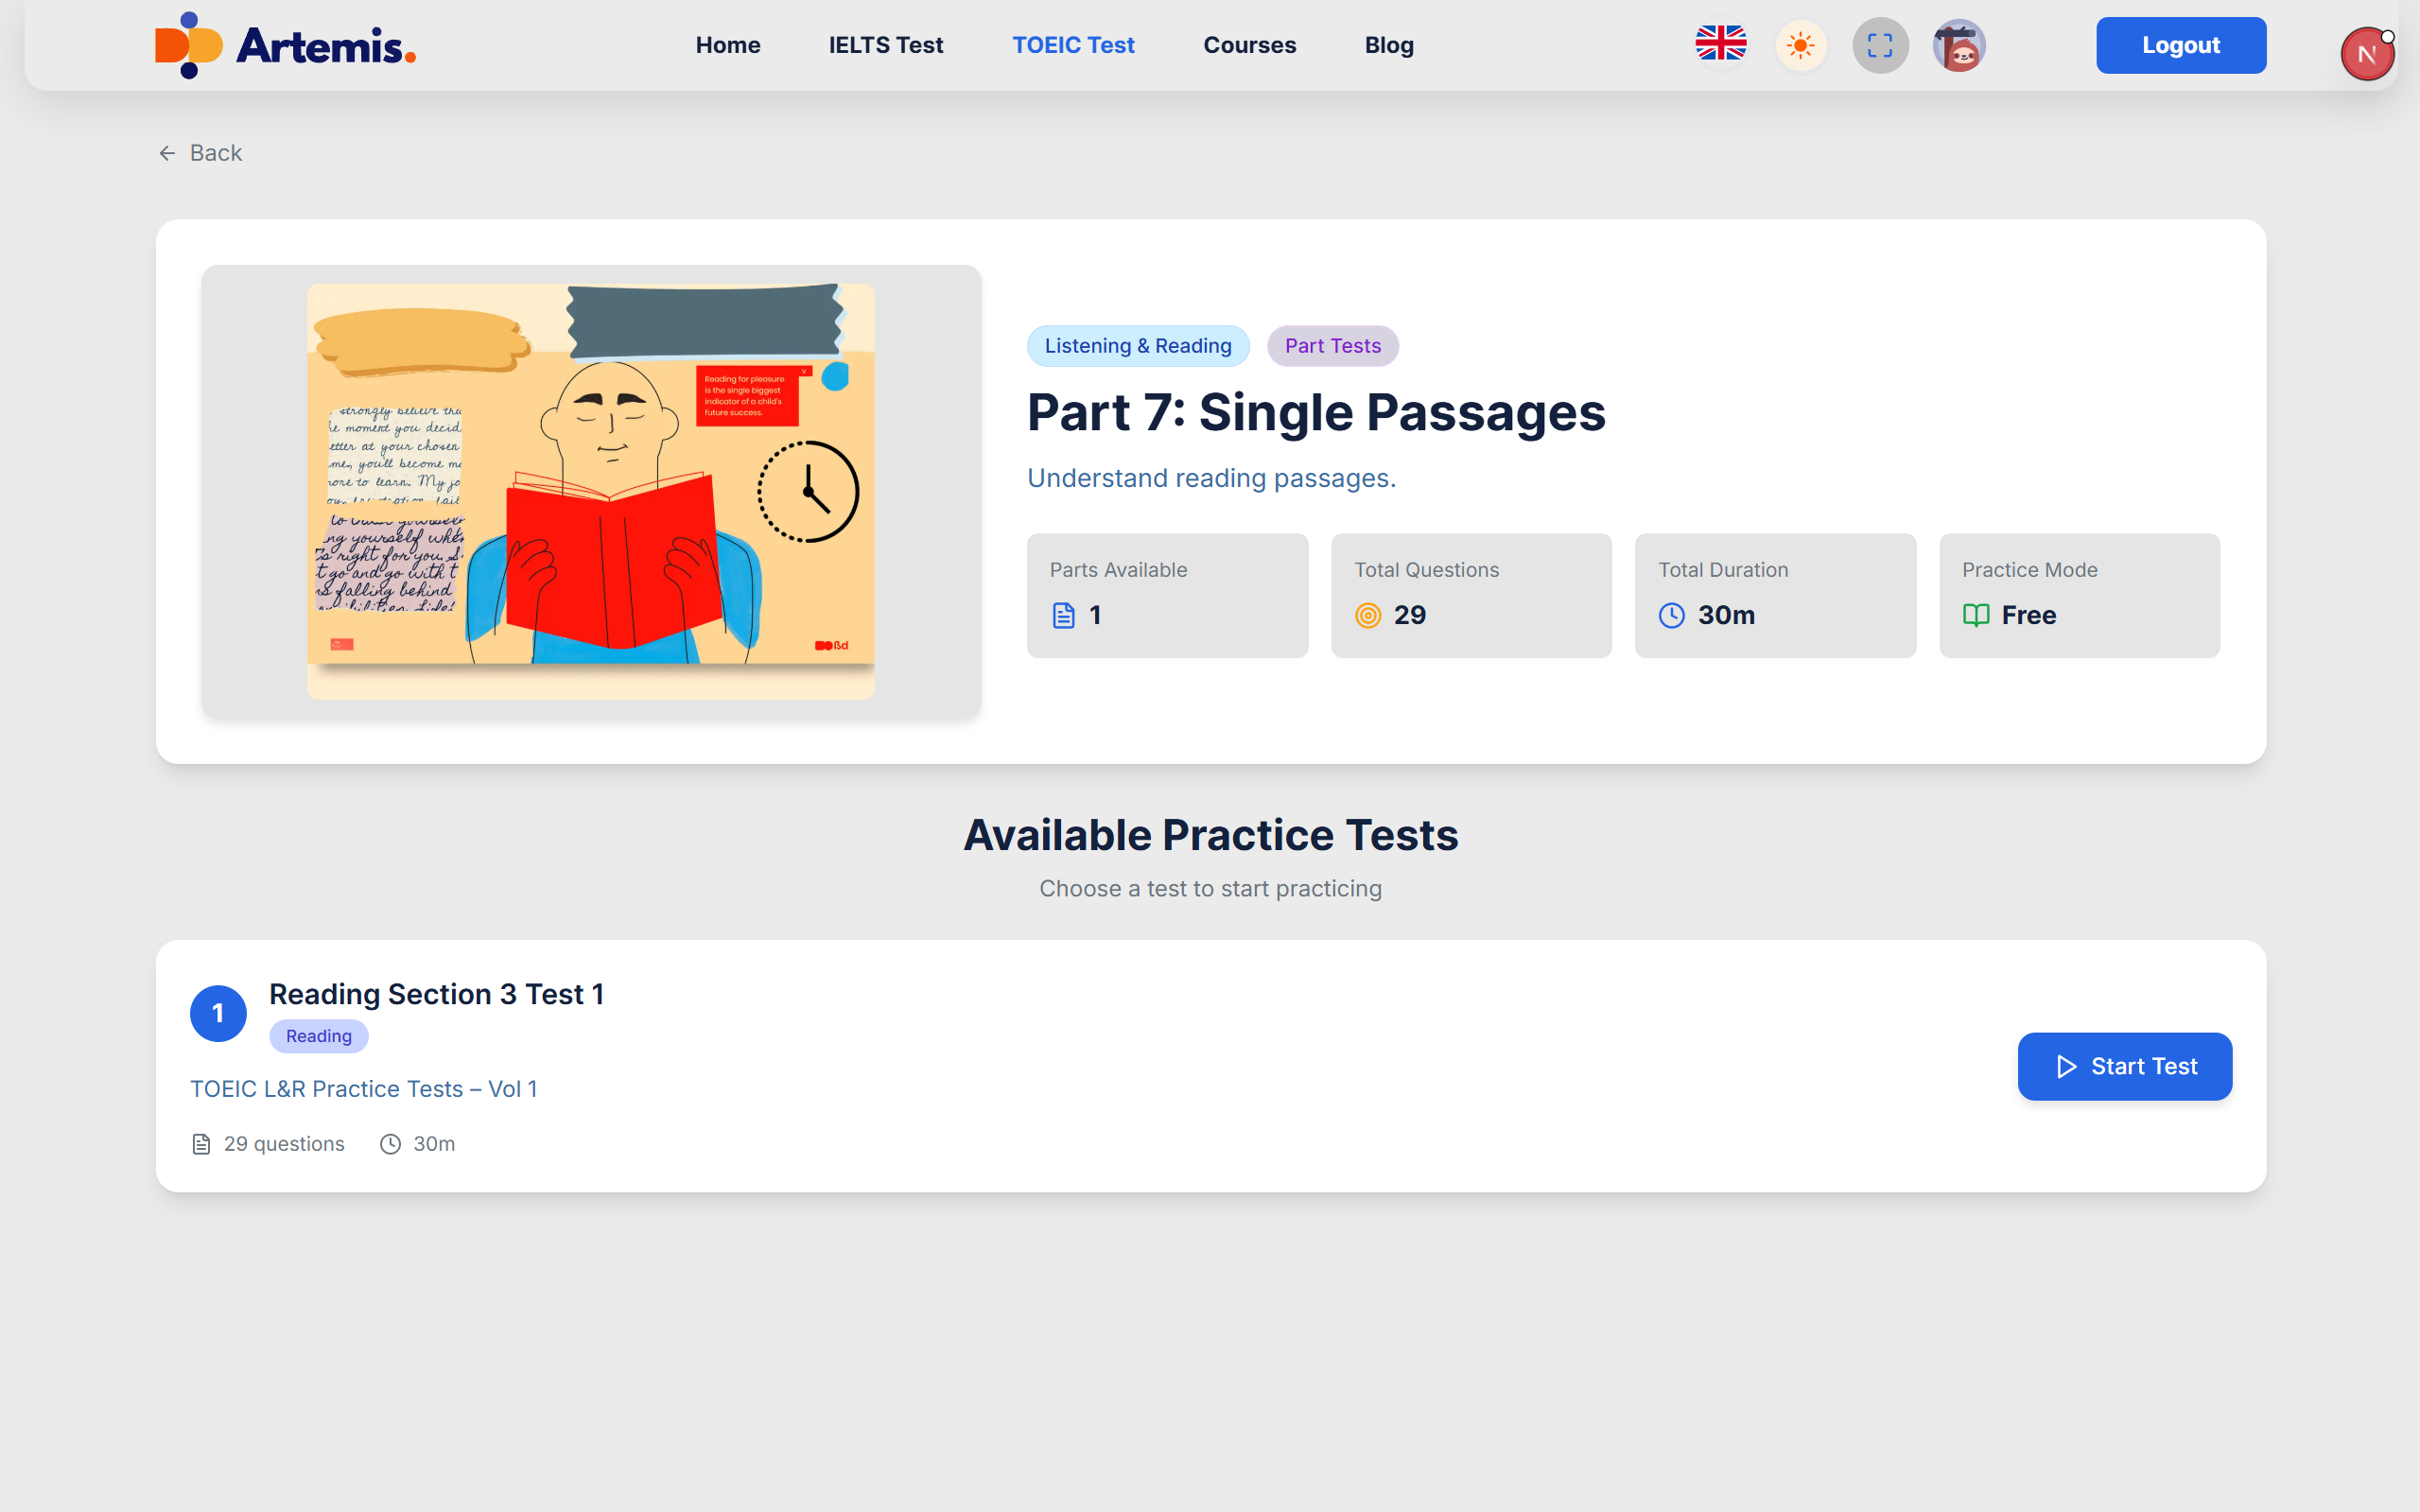Select the TOEIC Test nav item
This screenshot has width=2420, height=1512.
(x=1073, y=45)
